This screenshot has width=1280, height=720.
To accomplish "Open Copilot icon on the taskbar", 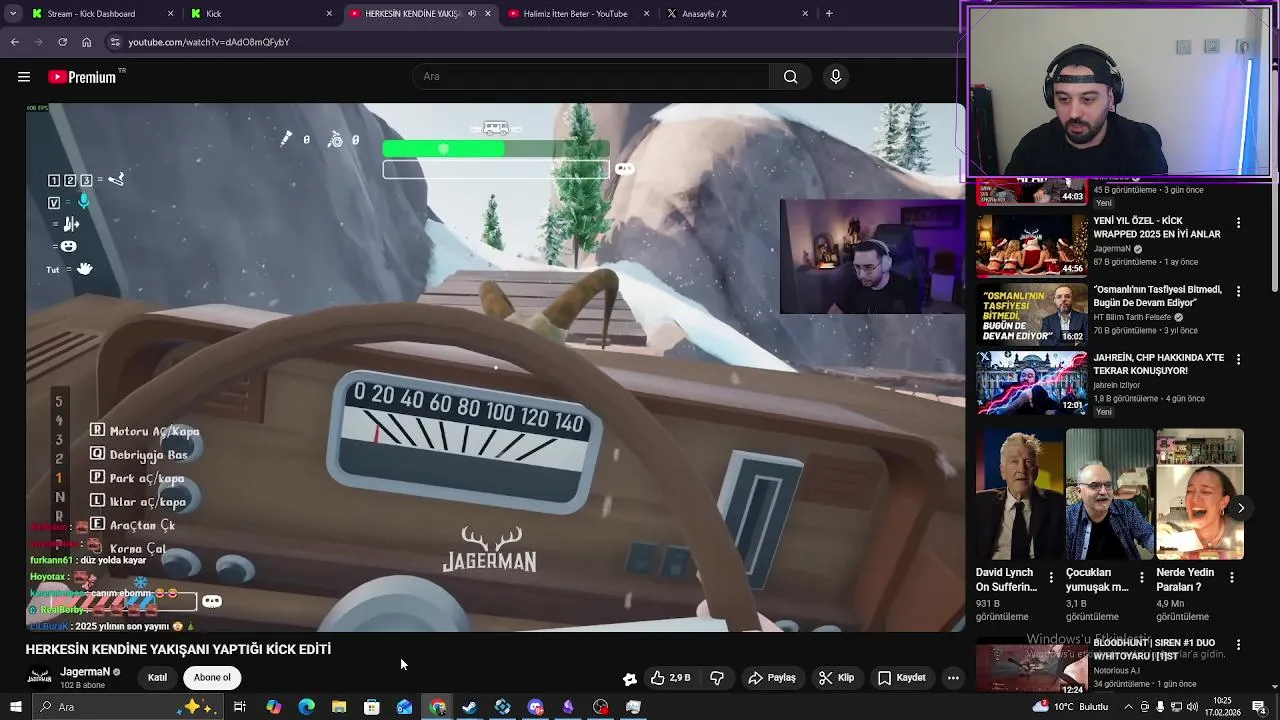I will pos(274,707).
